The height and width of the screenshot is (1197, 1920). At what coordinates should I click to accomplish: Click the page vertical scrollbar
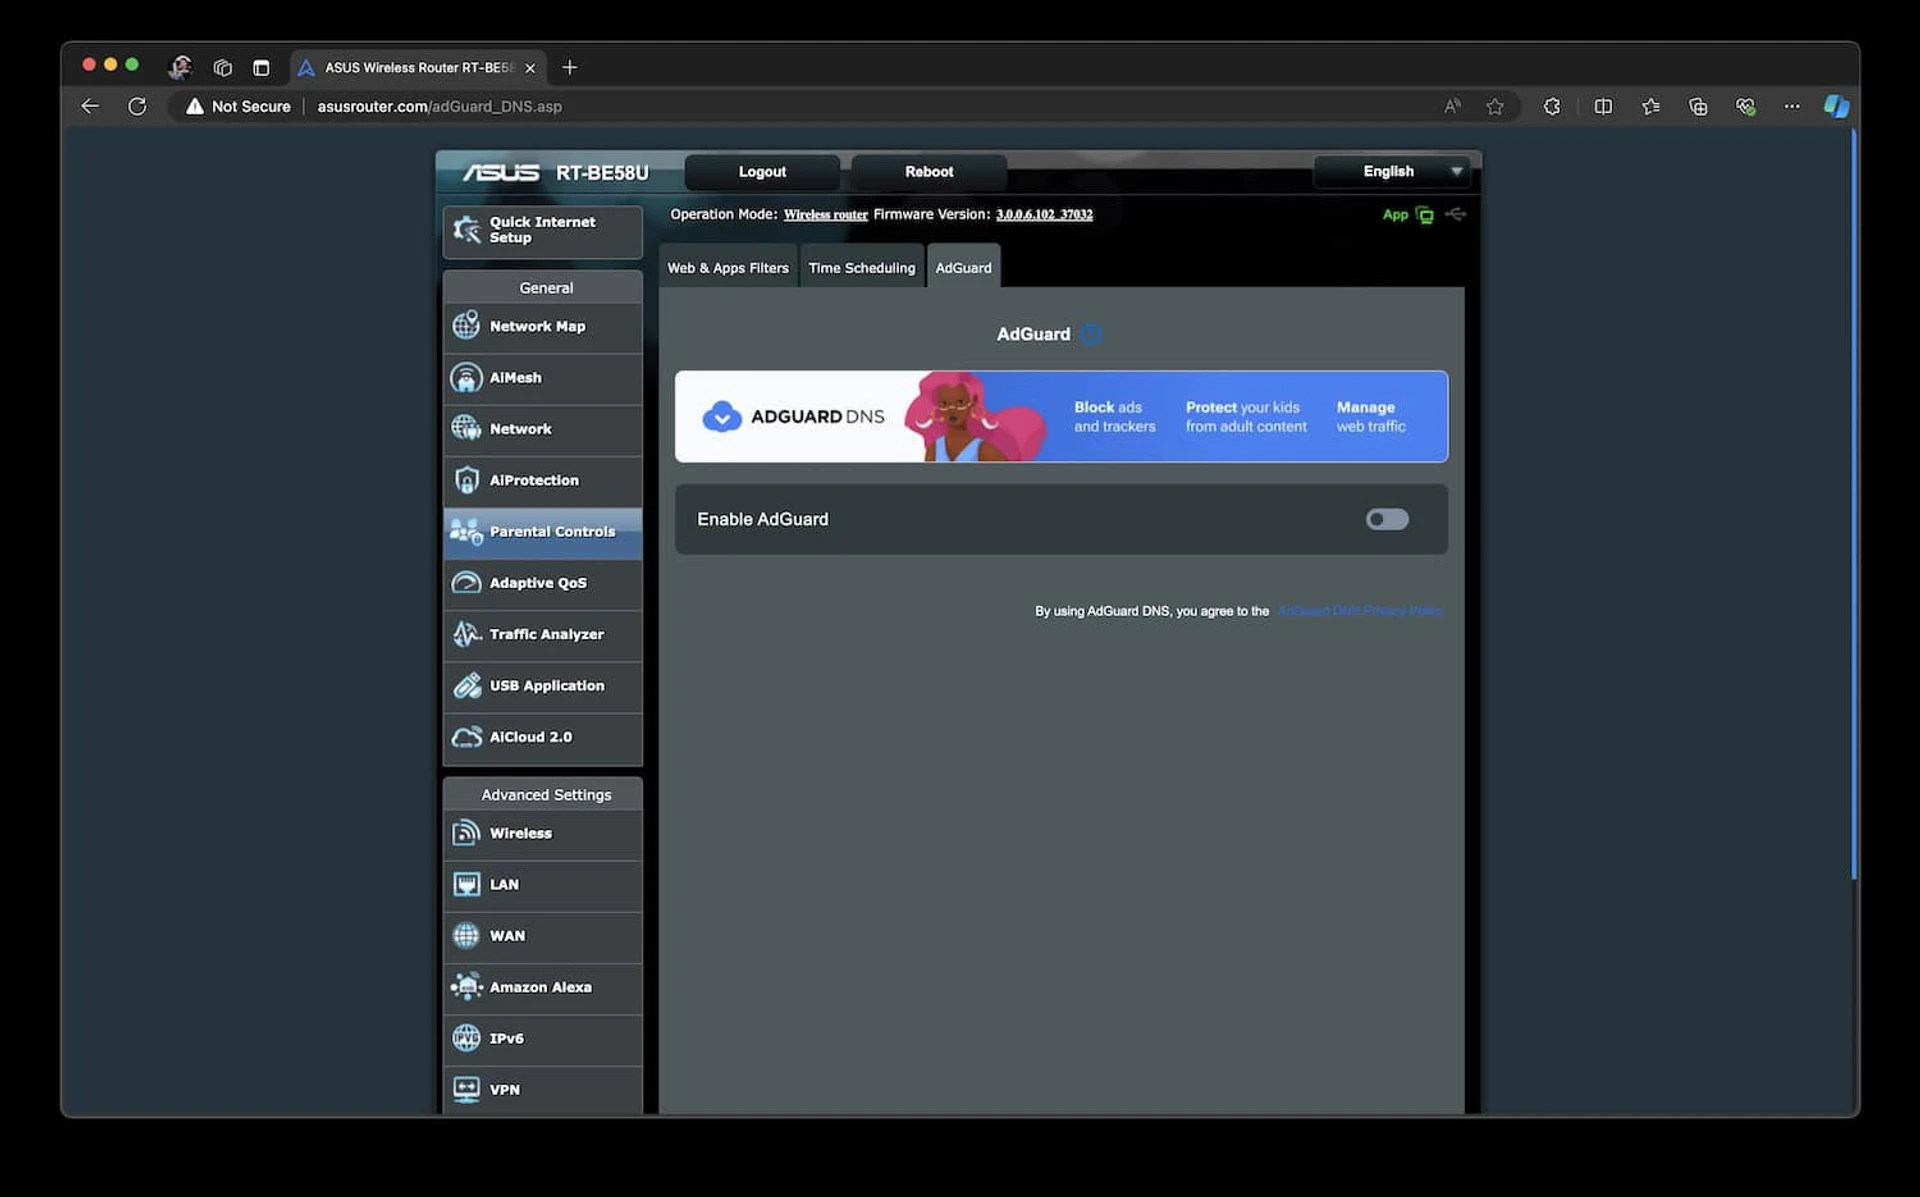click(1853, 505)
